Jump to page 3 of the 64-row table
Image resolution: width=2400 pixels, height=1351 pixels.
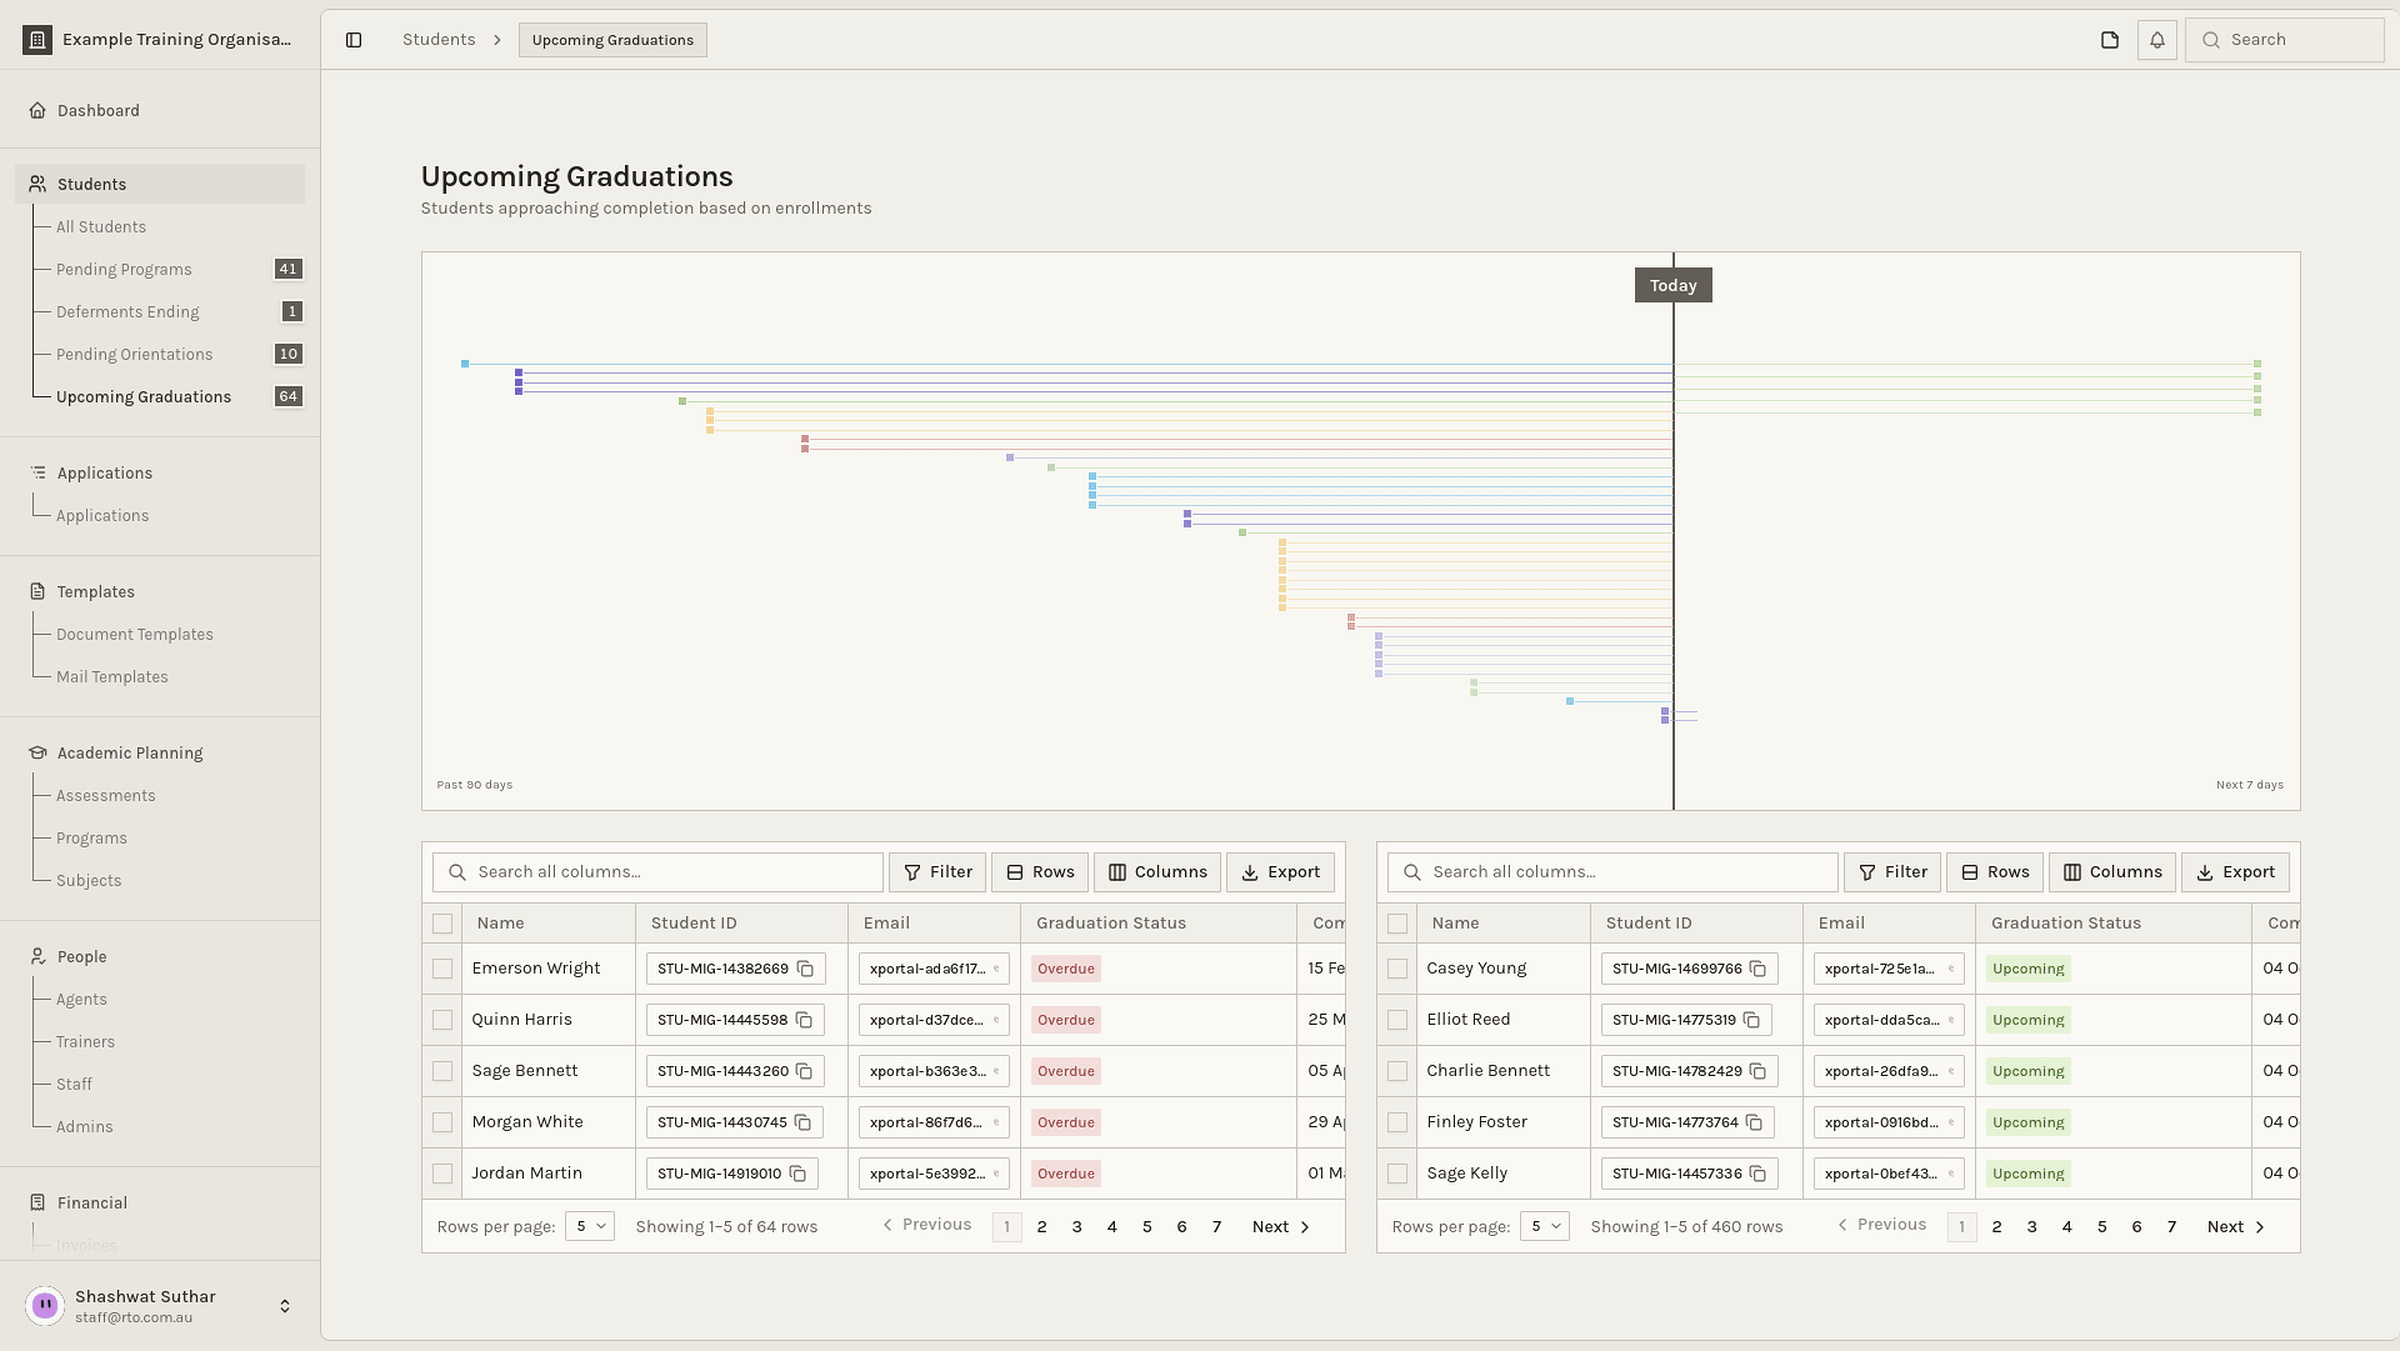point(1077,1227)
